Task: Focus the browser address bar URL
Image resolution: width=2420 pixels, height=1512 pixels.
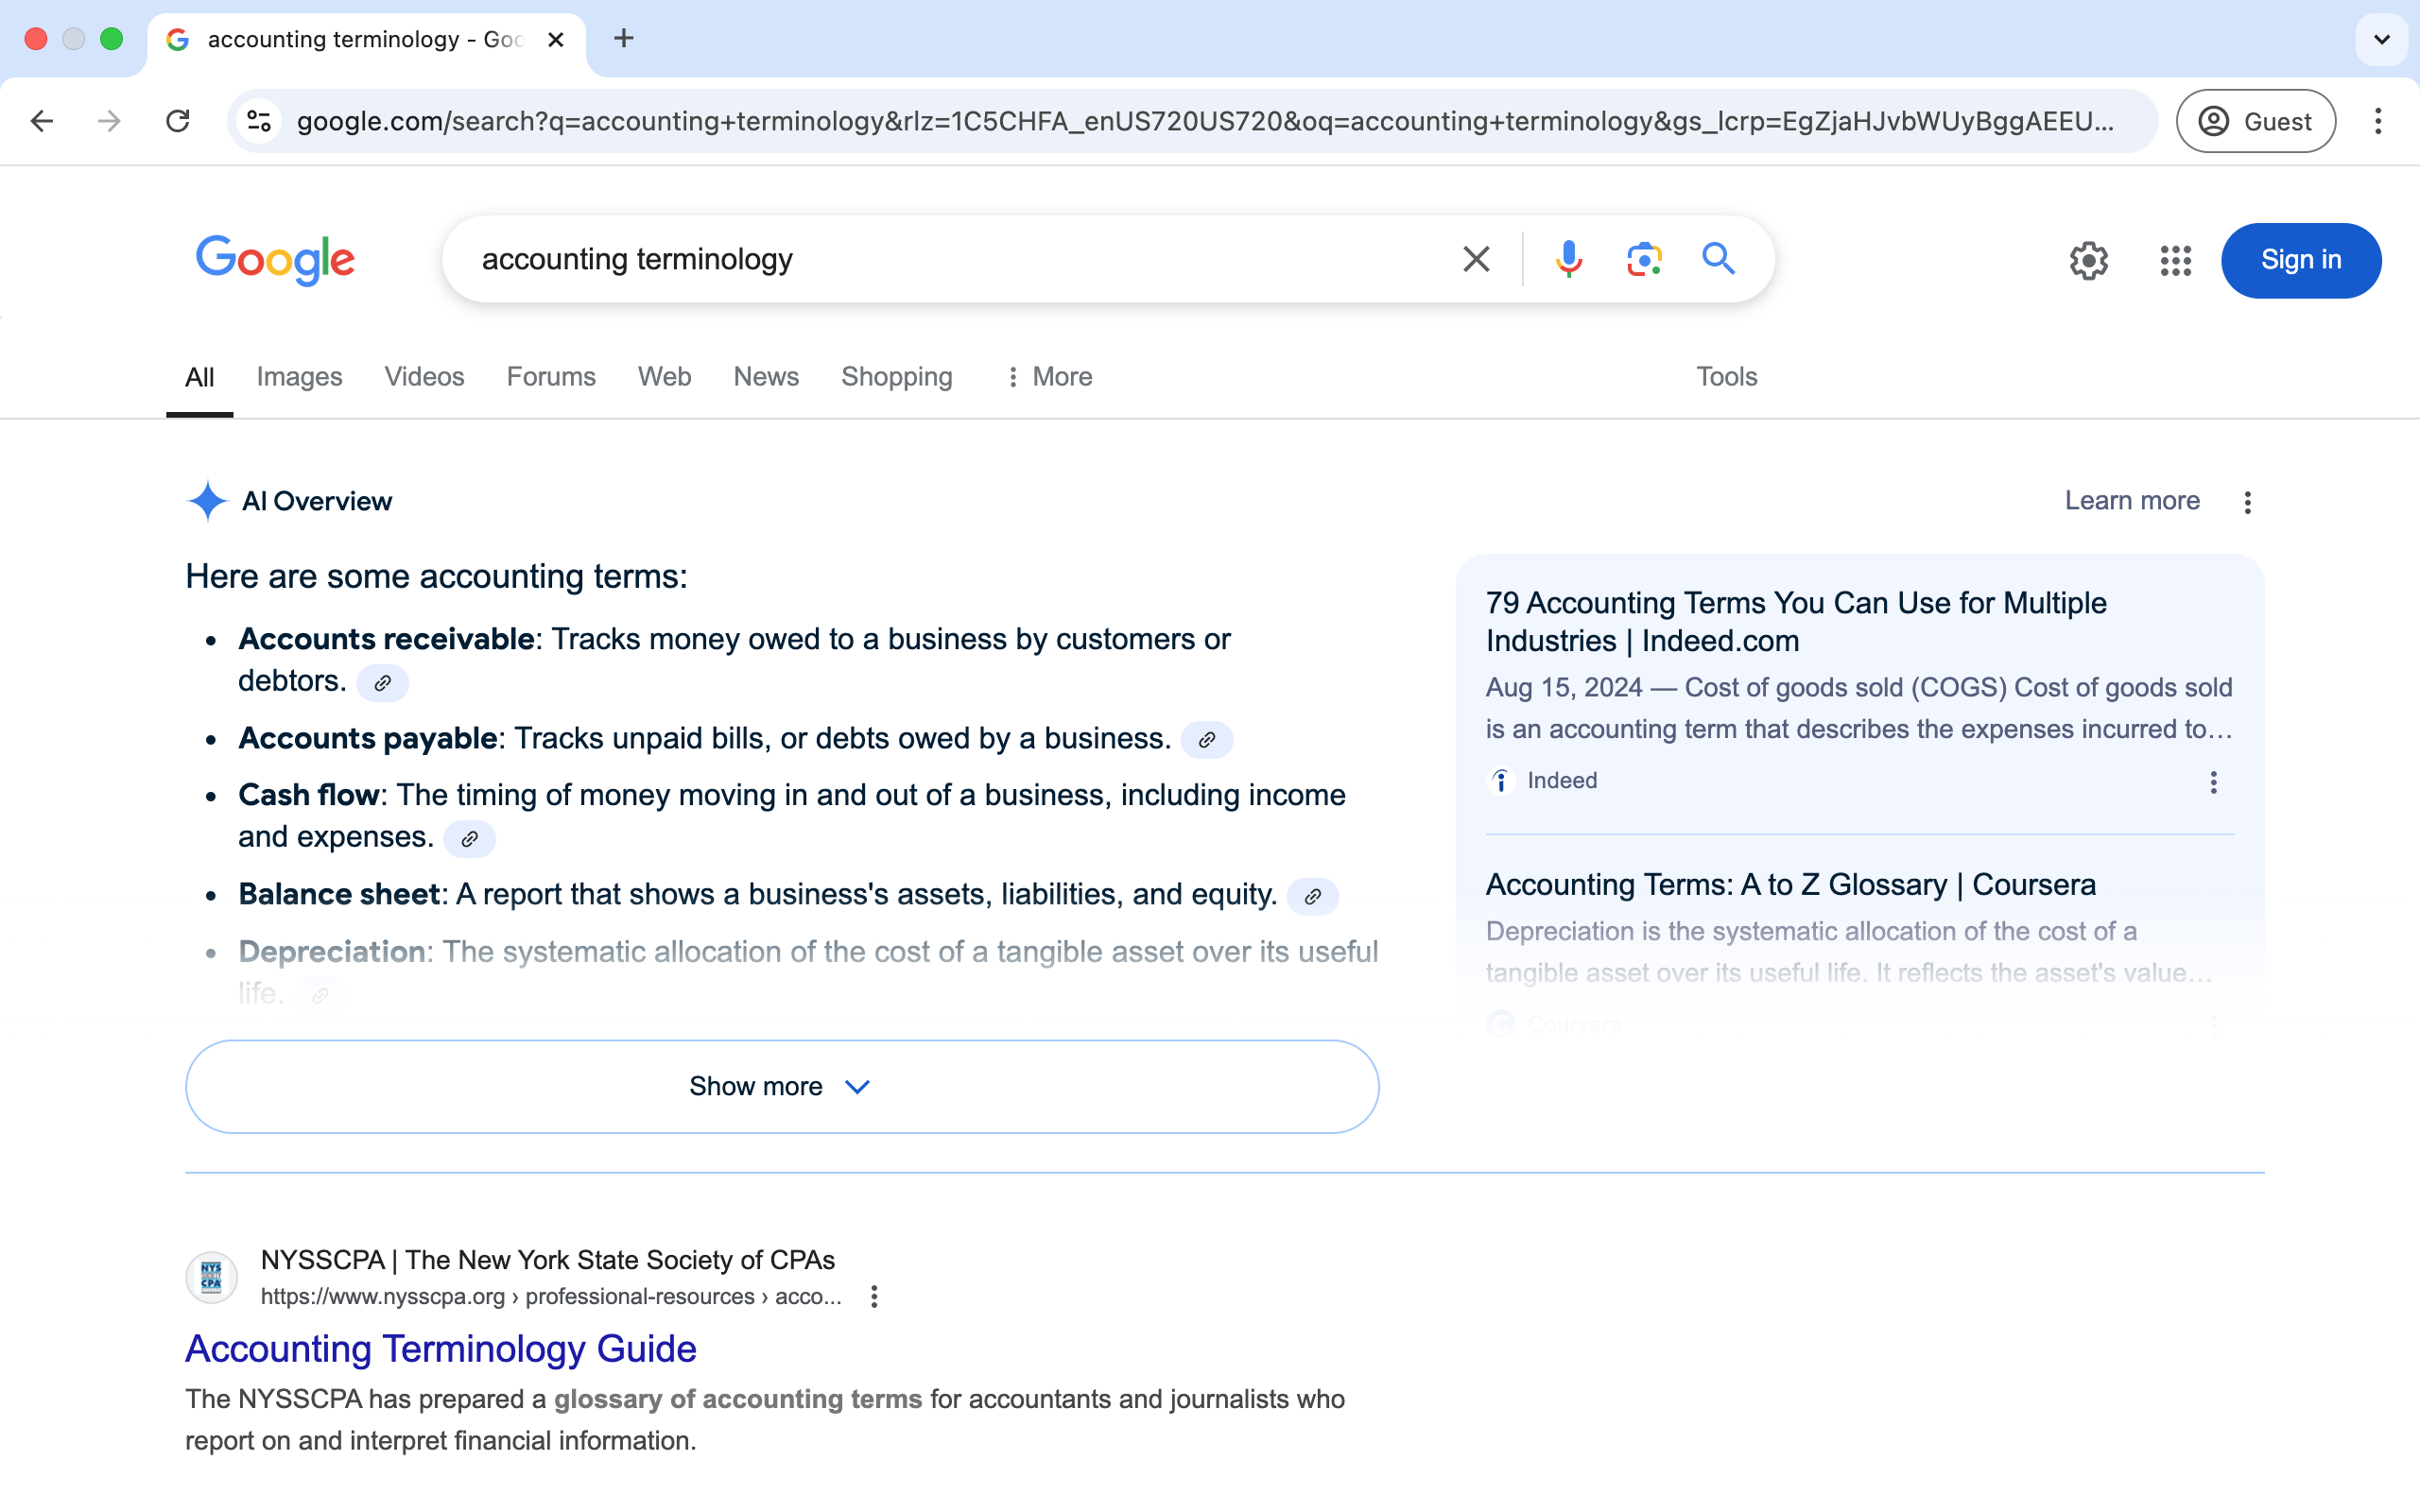Action: pyautogui.click(x=1205, y=121)
